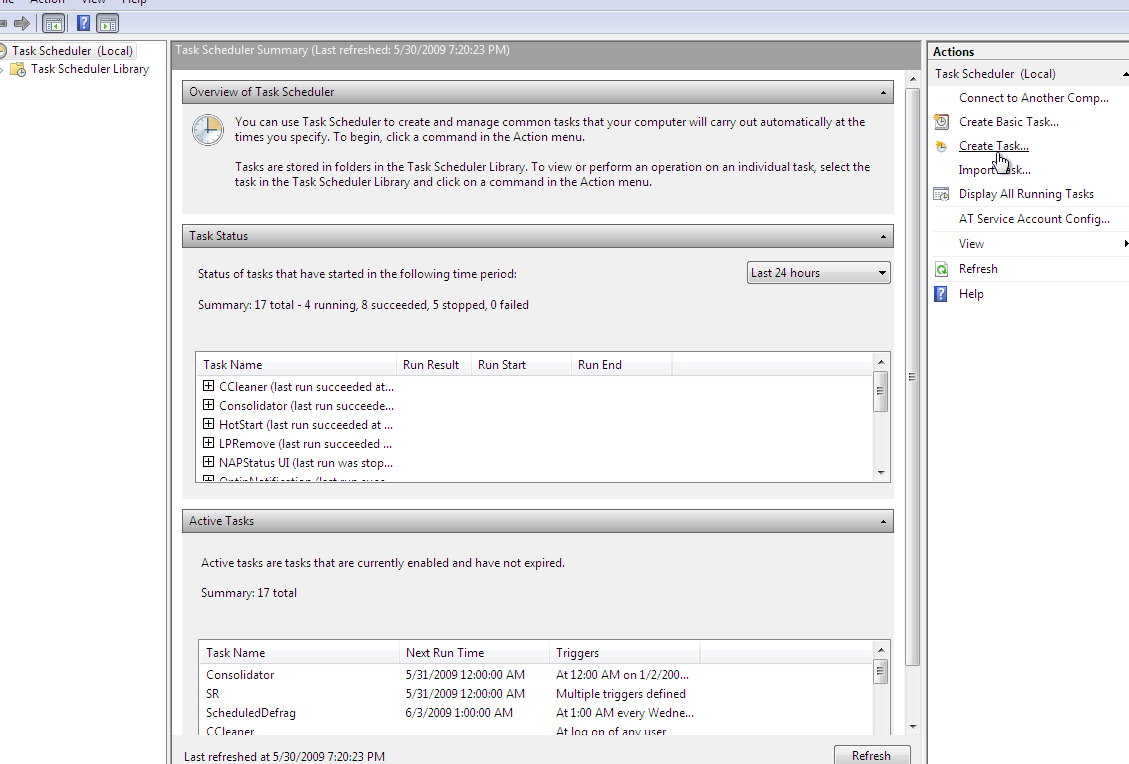Click the forward arrow toolbar icon
The width and height of the screenshot is (1129, 764).
[22, 24]
